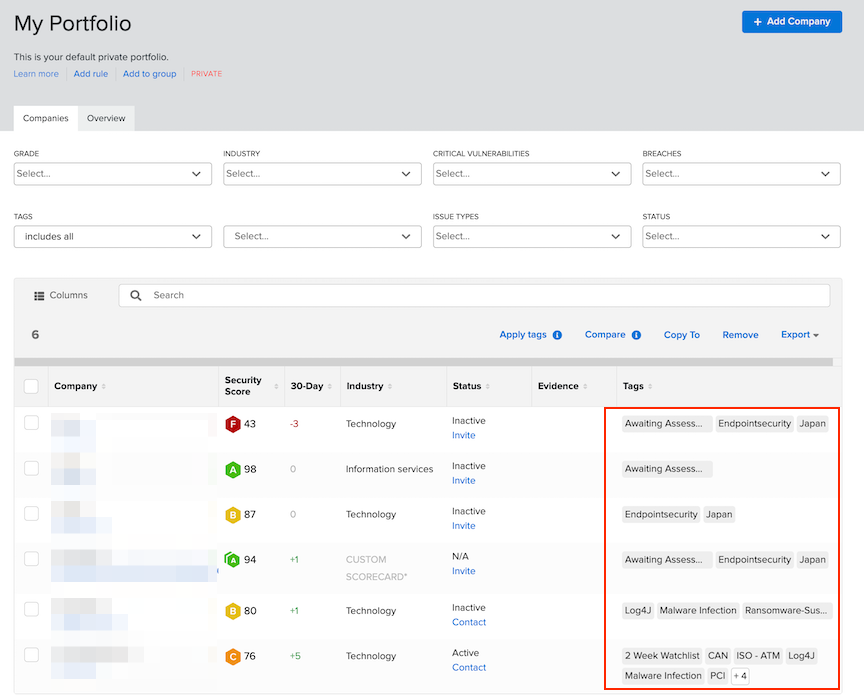
Task: Click the B grade badge for score 80
Action: pos(233,611)
